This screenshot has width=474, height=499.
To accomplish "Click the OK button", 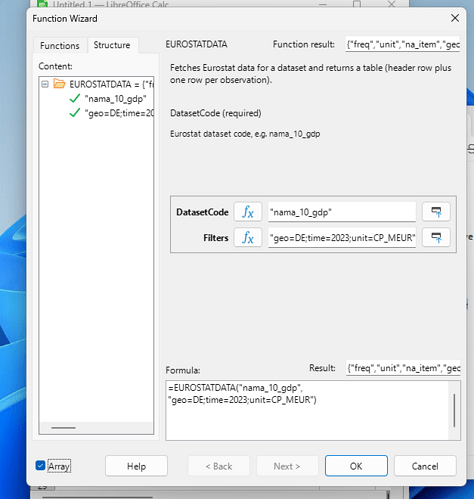I will (356, 466).
